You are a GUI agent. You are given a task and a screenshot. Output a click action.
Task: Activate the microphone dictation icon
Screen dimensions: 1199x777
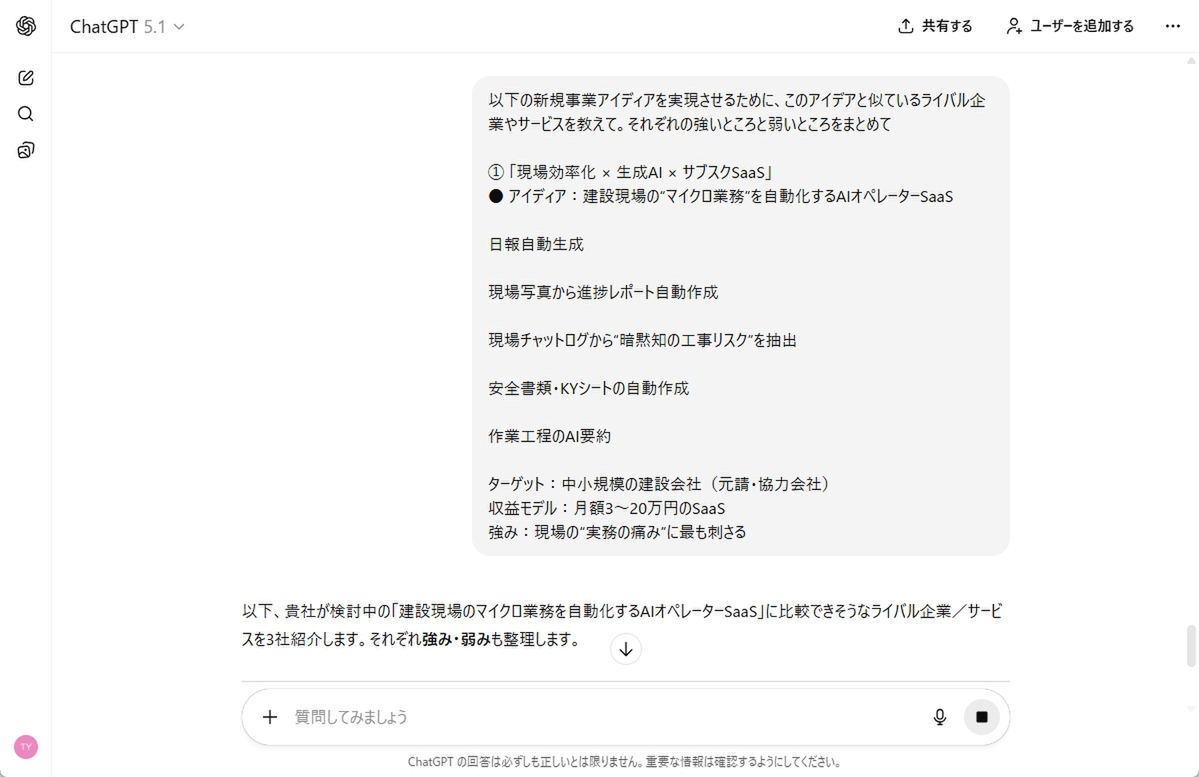tap(940, 717)
